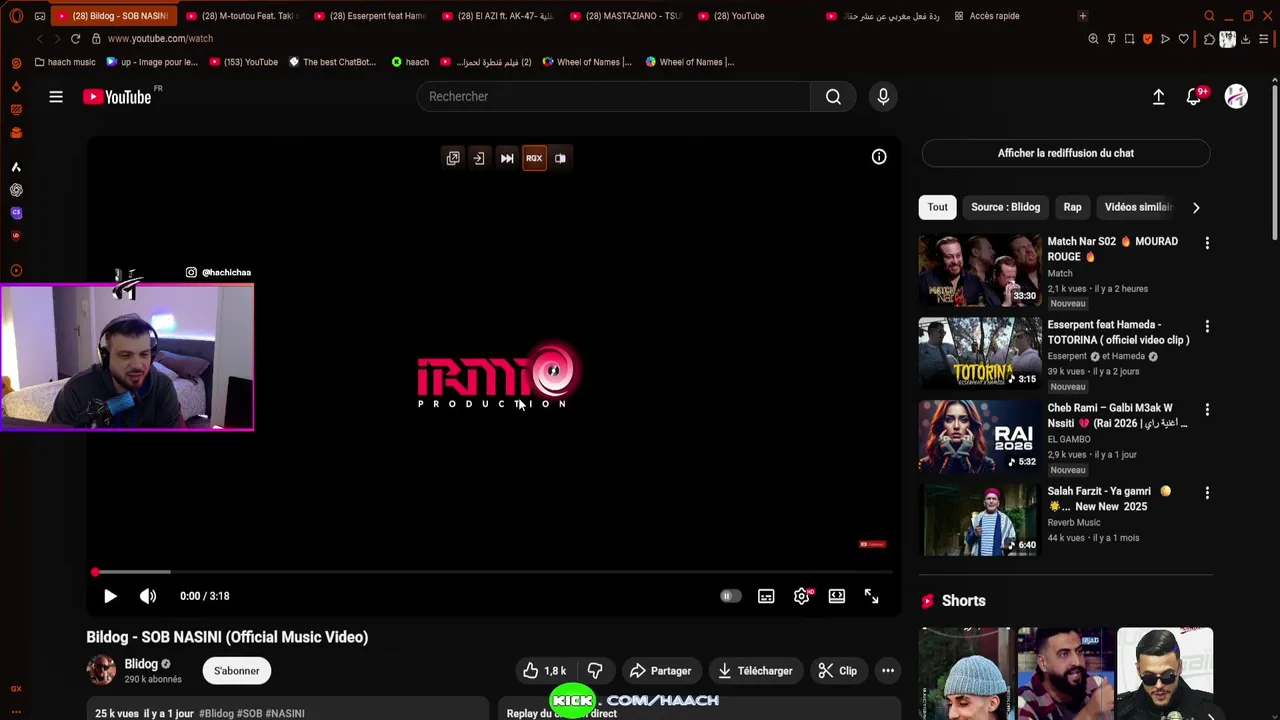Toggle the autoplay switch

click(x=730, y=596)
